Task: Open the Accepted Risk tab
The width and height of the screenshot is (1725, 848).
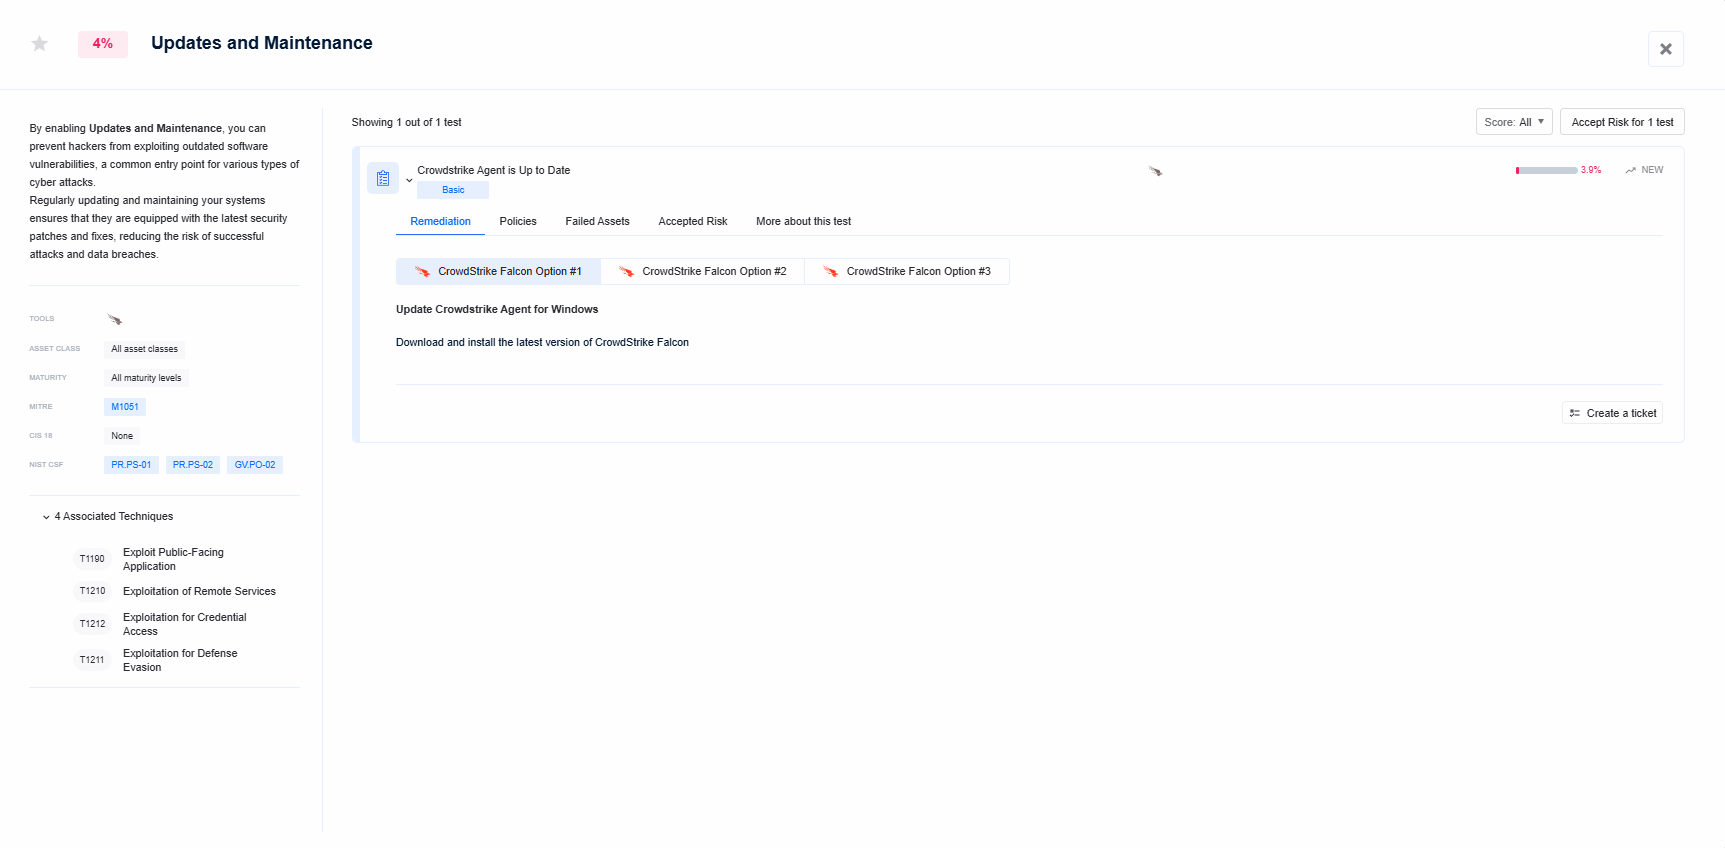Action: point(693,221)
